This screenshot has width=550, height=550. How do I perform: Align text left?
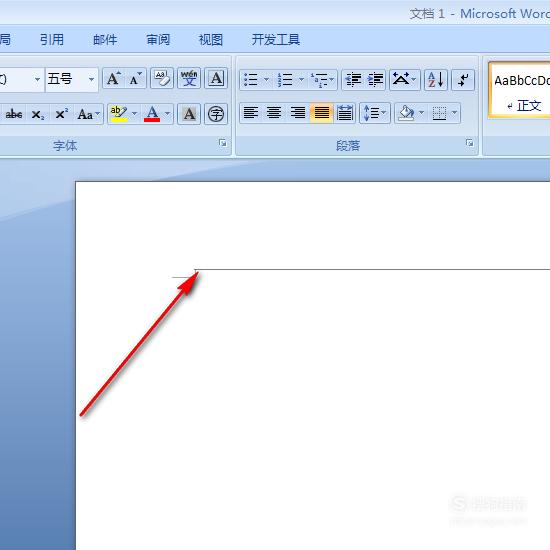(x=251, y=113)
